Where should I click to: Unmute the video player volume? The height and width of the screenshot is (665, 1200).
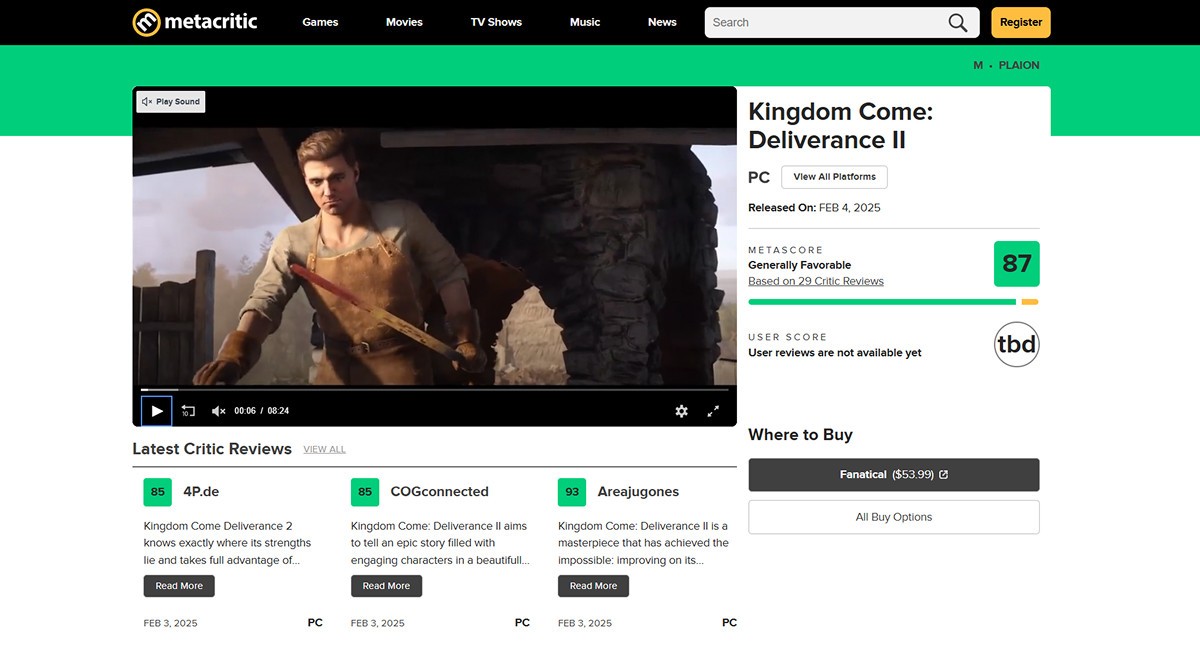tap(219, 411)
